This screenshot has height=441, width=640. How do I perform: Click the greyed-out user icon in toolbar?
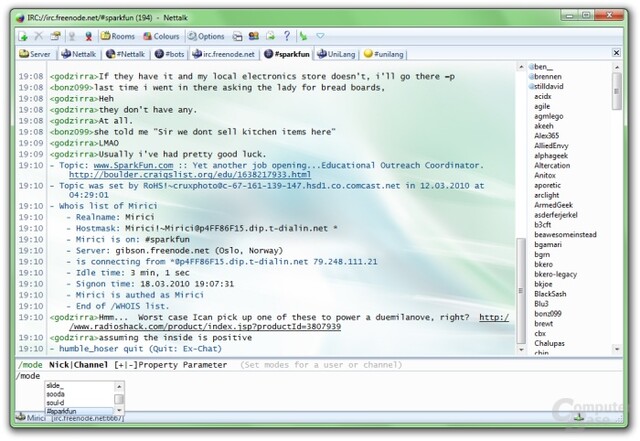[72, 37]
